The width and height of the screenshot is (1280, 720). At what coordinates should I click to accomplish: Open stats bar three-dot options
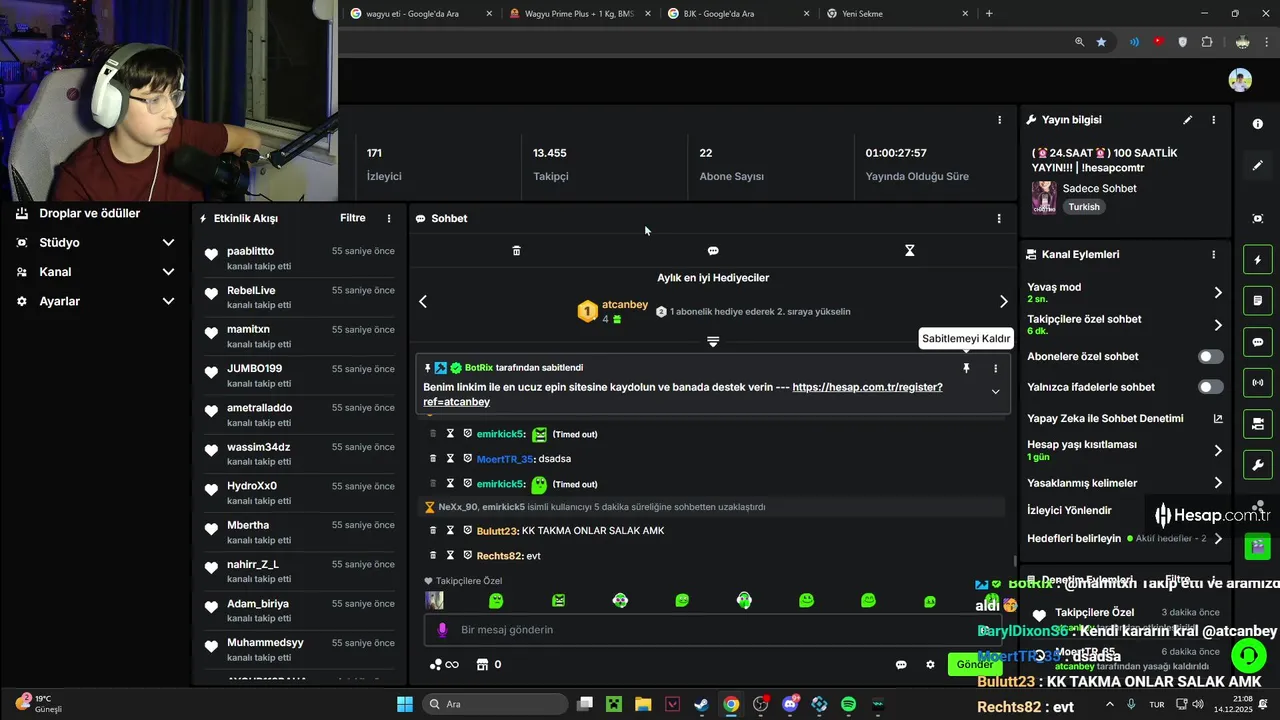pos(999,120)
